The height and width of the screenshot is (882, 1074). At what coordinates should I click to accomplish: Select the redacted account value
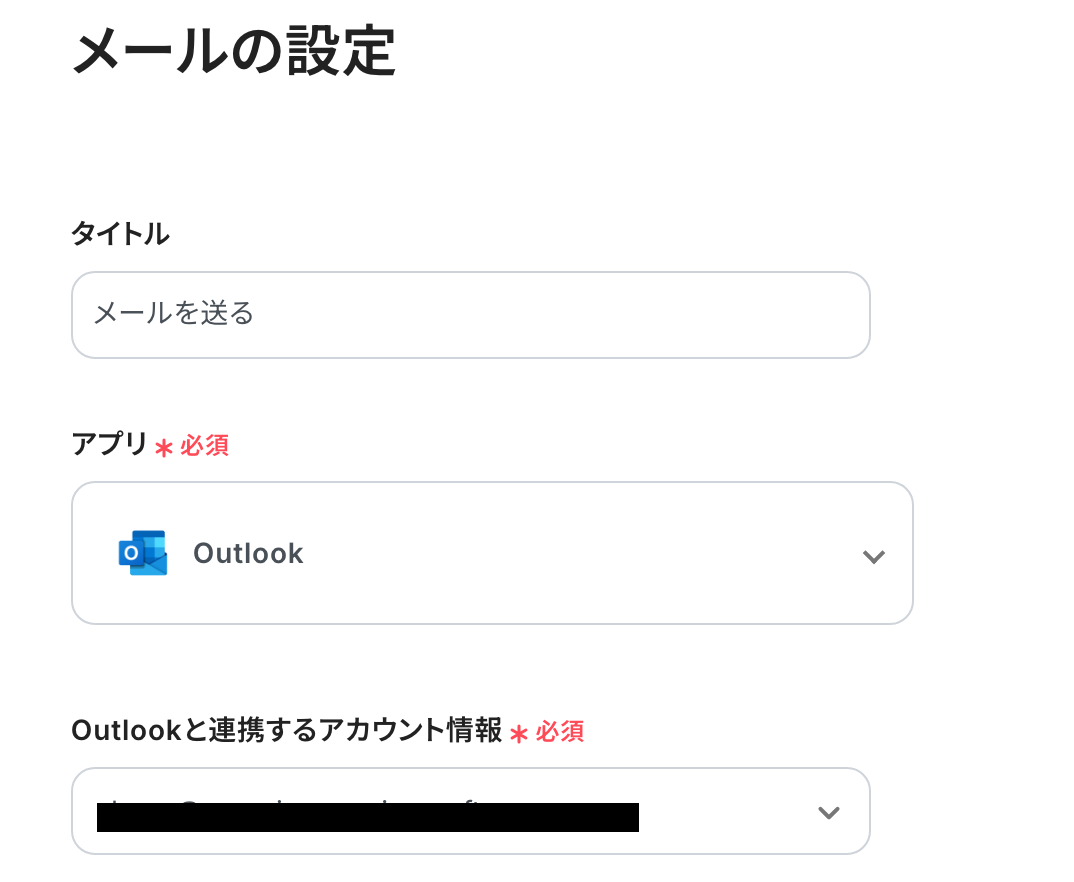[x=368, y=816]
